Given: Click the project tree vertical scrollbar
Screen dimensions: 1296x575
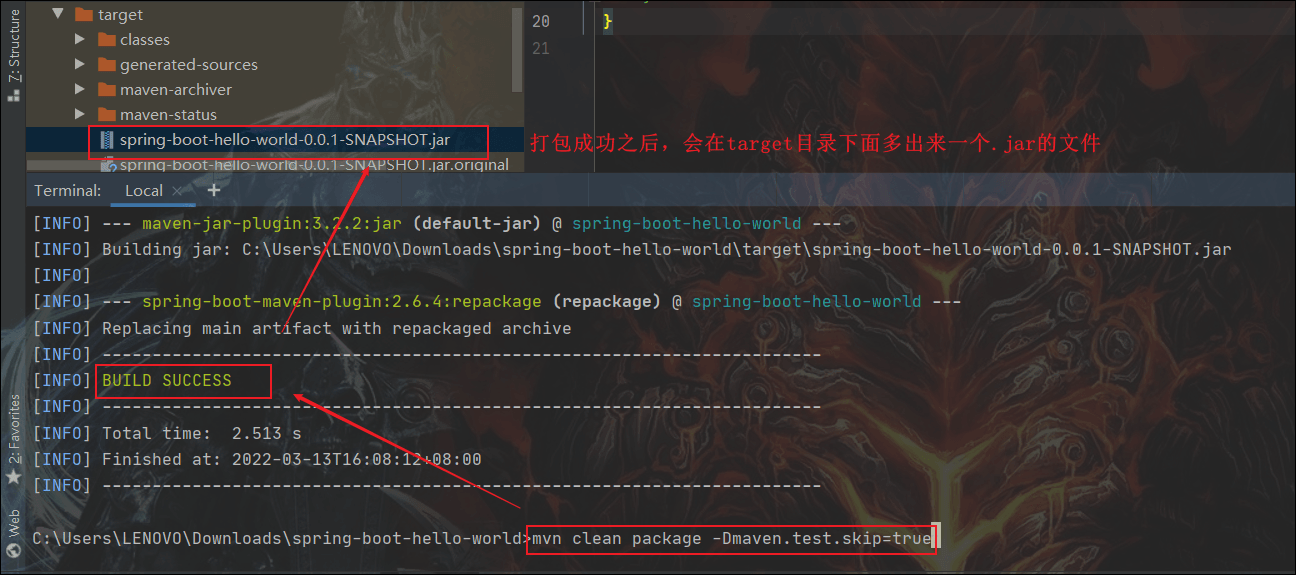Looking at the screenshot, I should [x=517, y=50].
